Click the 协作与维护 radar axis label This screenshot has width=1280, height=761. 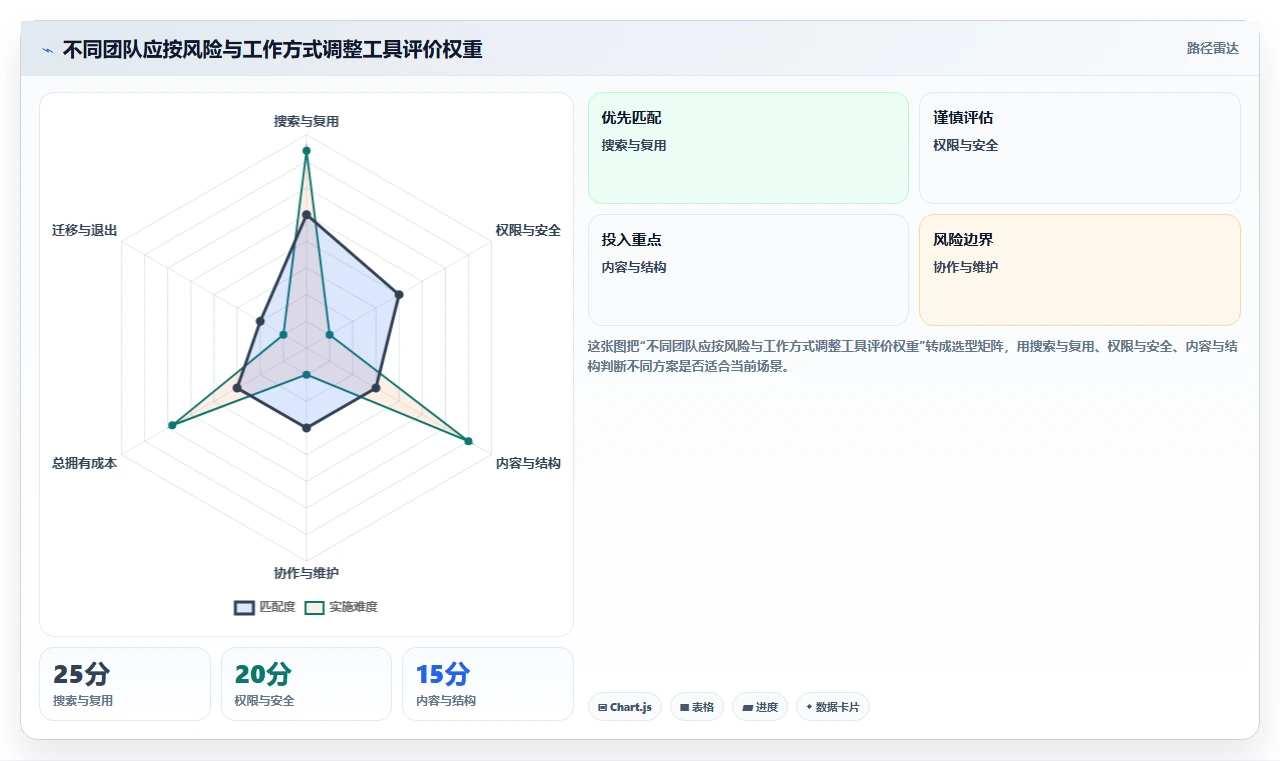306,573
